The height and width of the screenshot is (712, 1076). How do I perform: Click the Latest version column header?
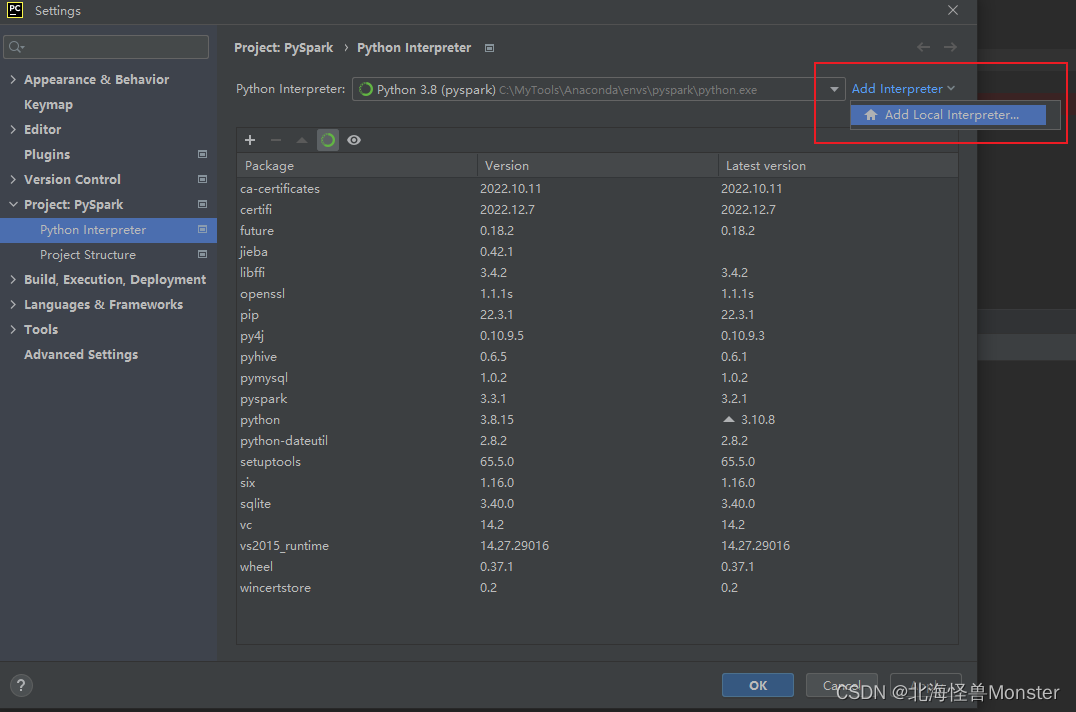pos(838,165)
